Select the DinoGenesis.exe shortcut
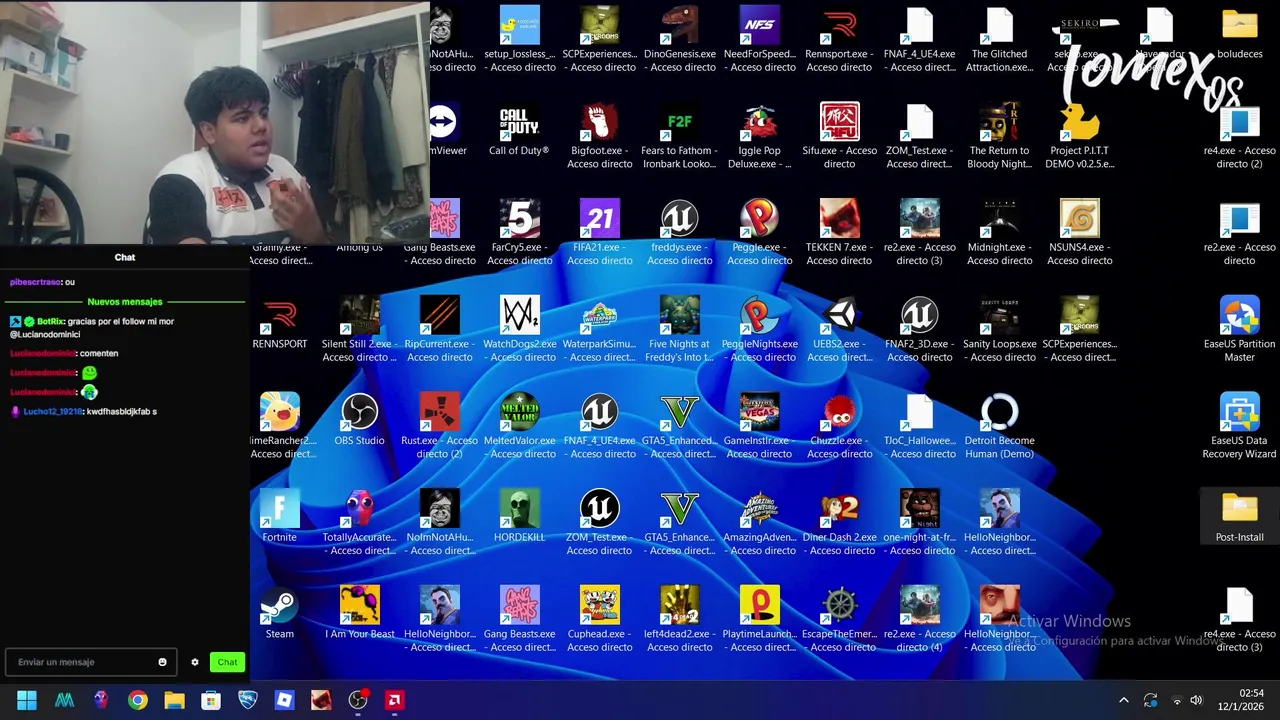The image size is (1280, 720). pyautogui.click(x=680, y=40)
